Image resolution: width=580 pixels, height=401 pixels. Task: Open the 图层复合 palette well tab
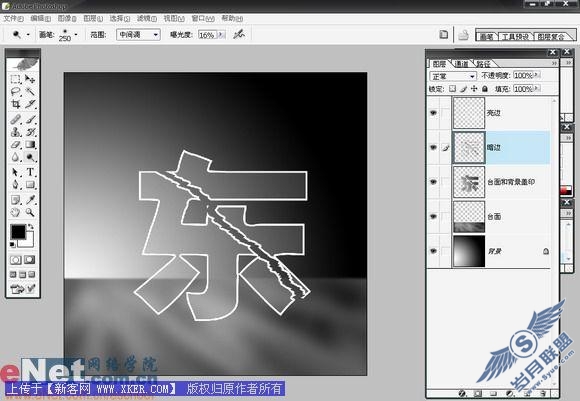click(x=551, y=37)
